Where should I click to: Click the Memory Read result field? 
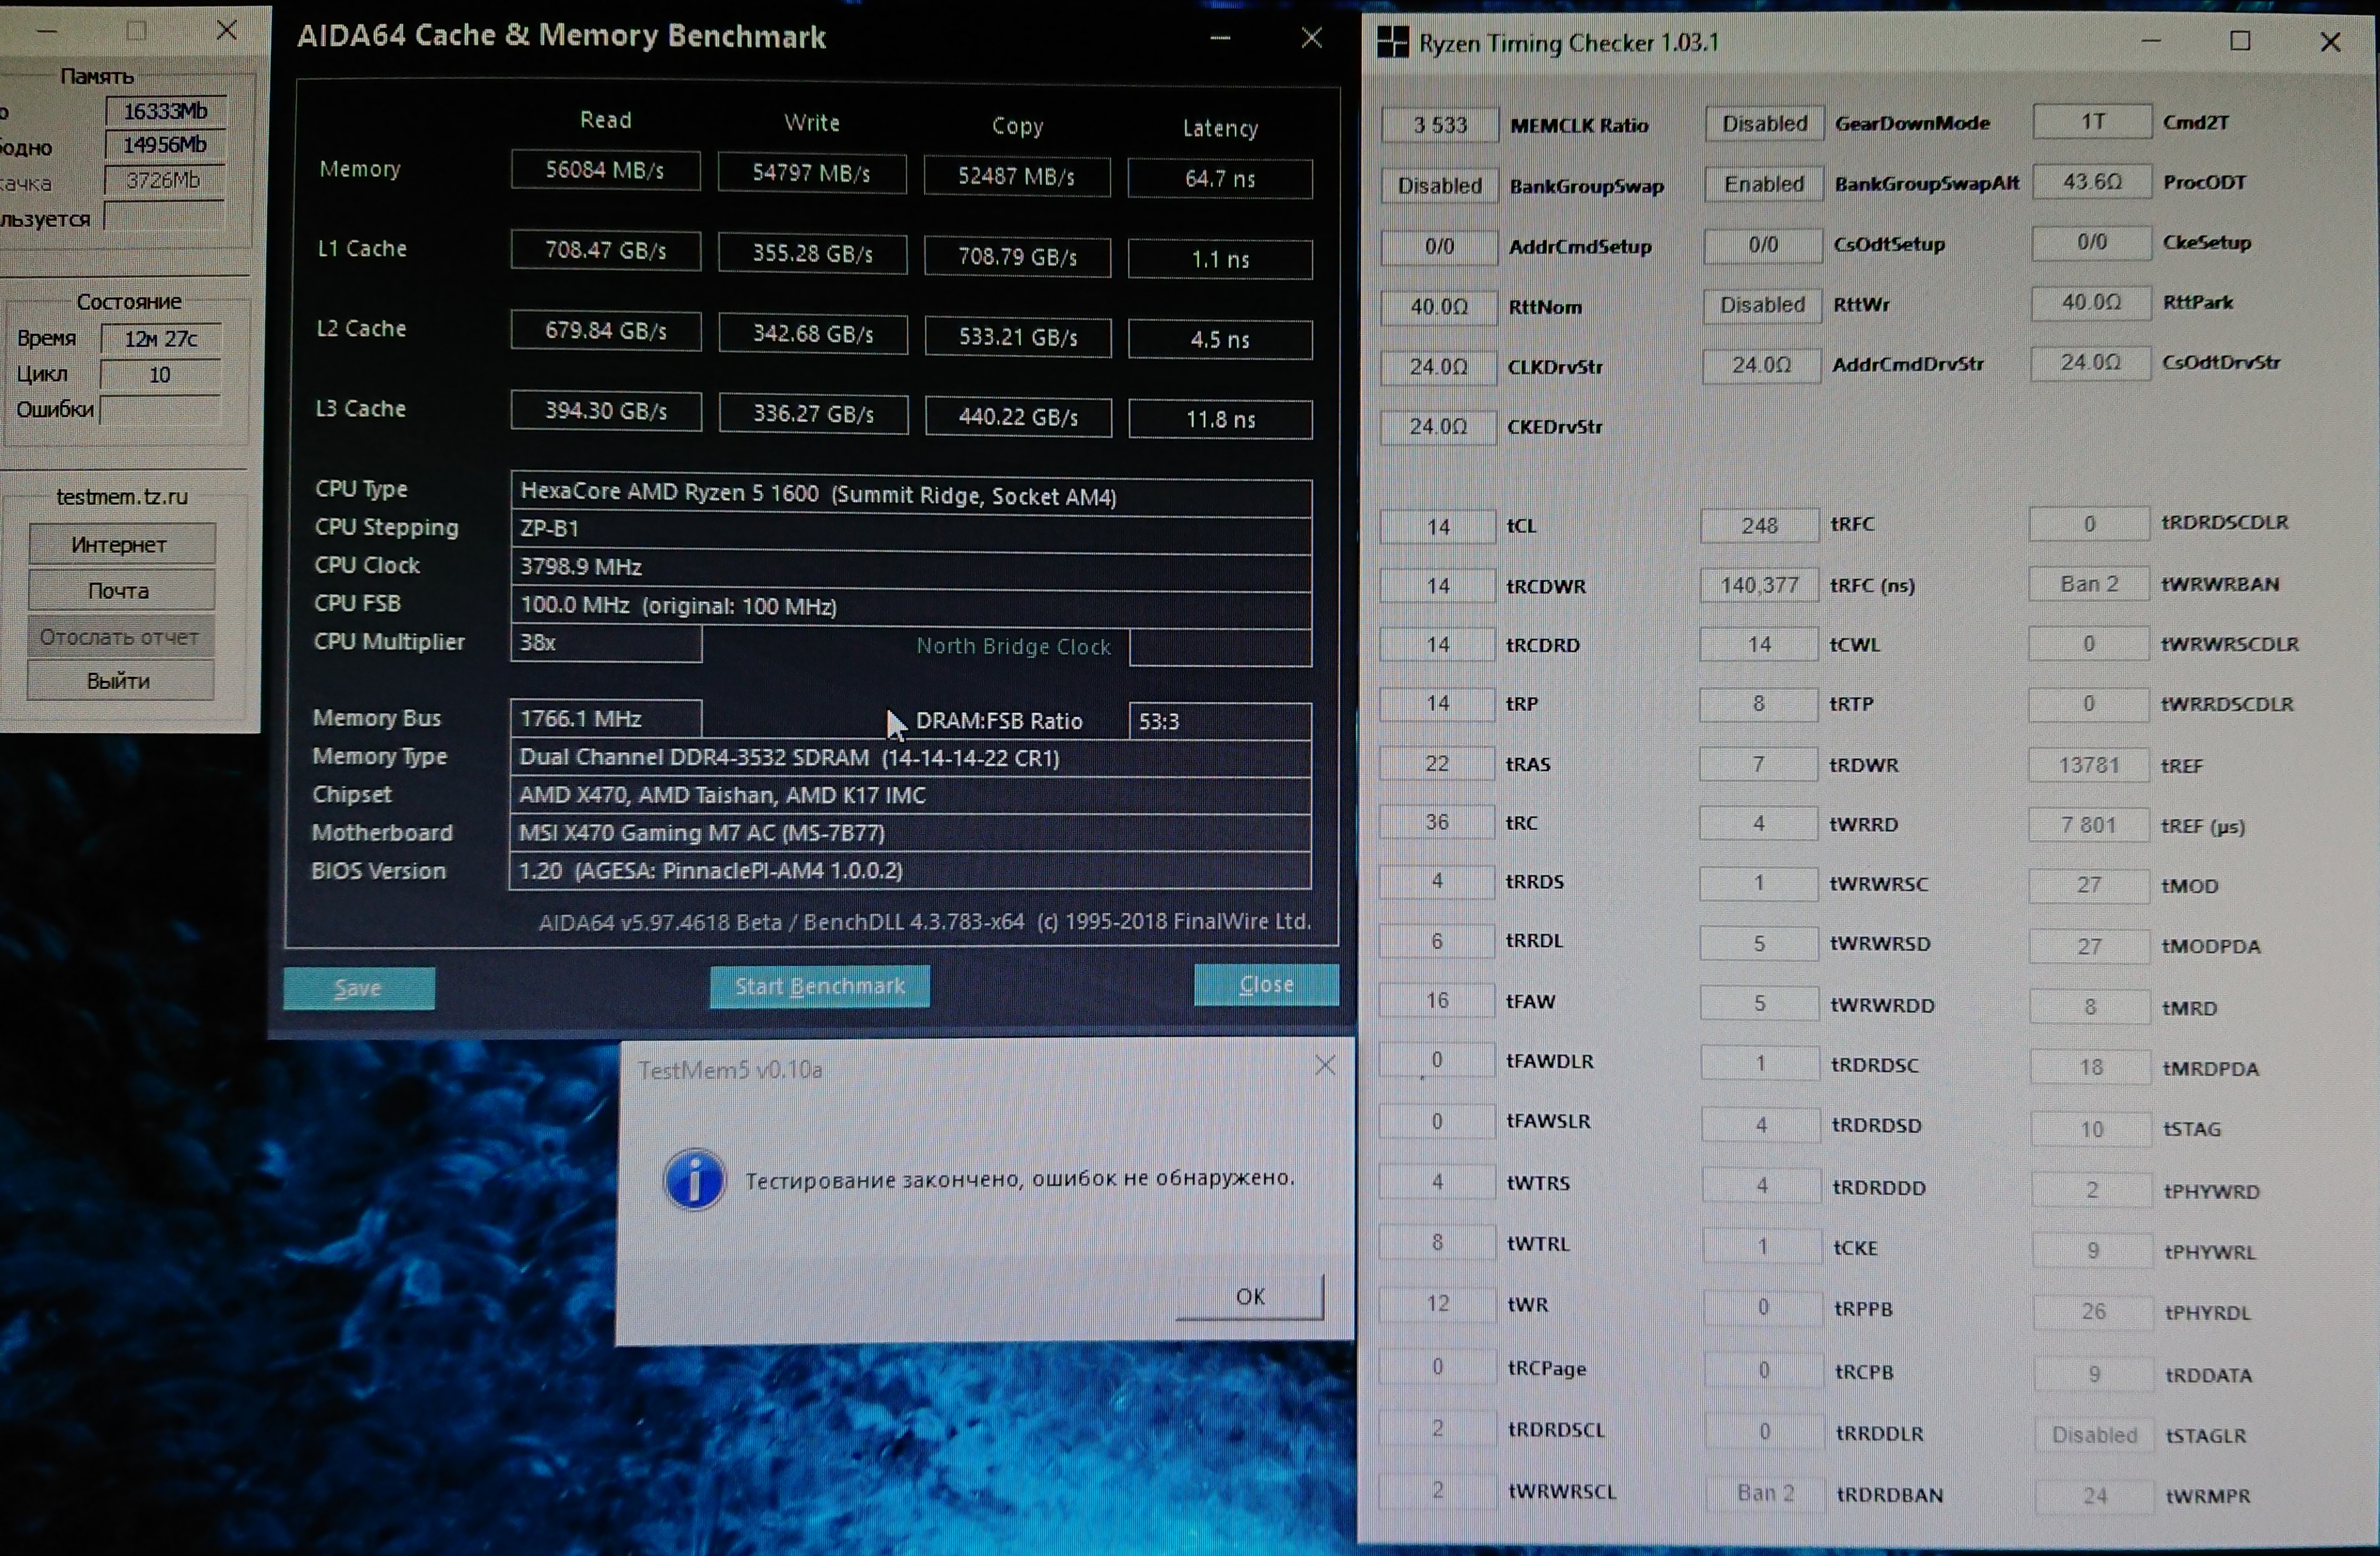[x=605, y=170]
